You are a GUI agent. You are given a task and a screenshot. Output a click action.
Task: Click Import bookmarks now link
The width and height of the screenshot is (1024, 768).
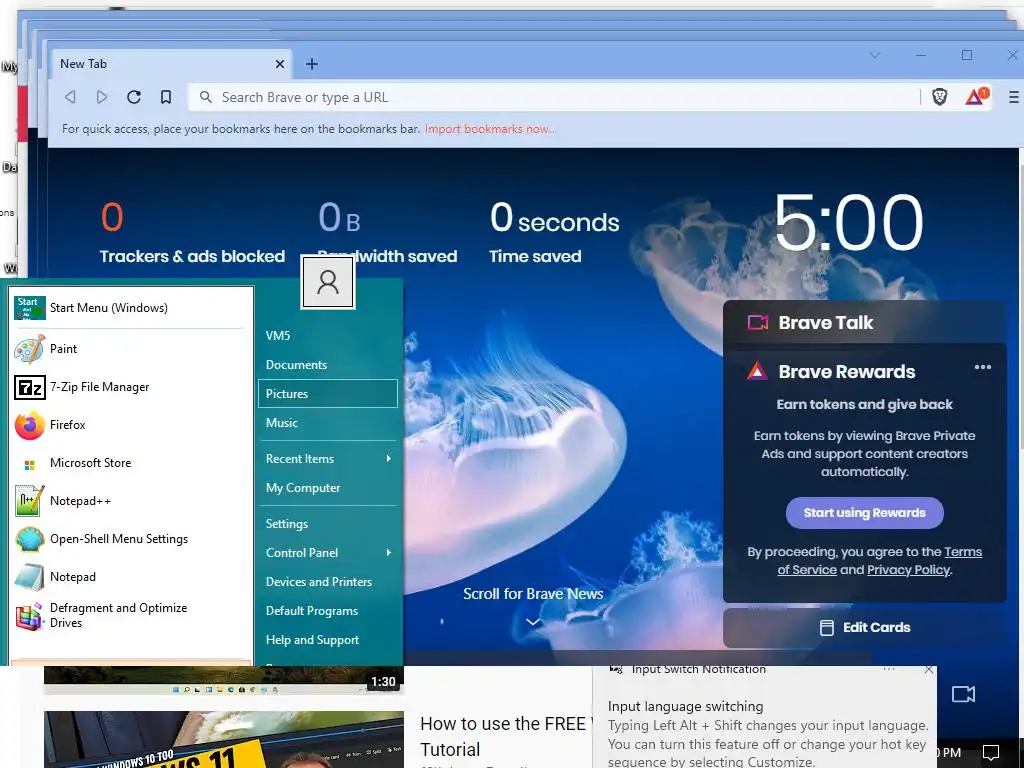coord(490,129)
